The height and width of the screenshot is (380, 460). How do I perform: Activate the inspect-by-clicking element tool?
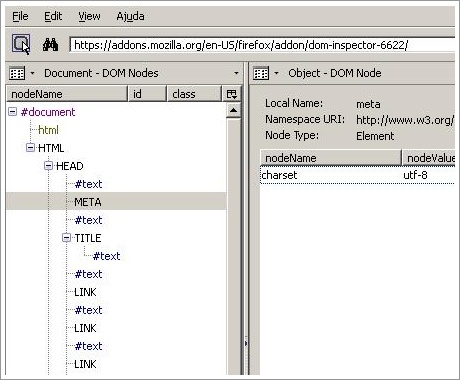pyautogui.click(x=21, y=44)
